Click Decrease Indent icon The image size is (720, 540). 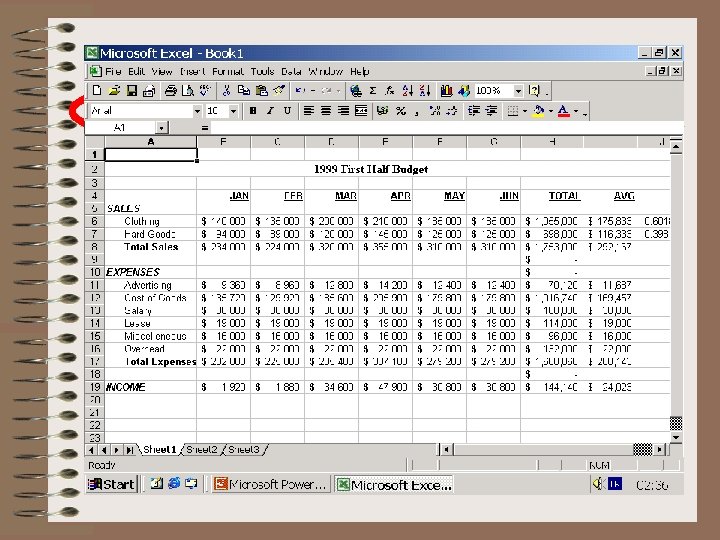[473, 111]
